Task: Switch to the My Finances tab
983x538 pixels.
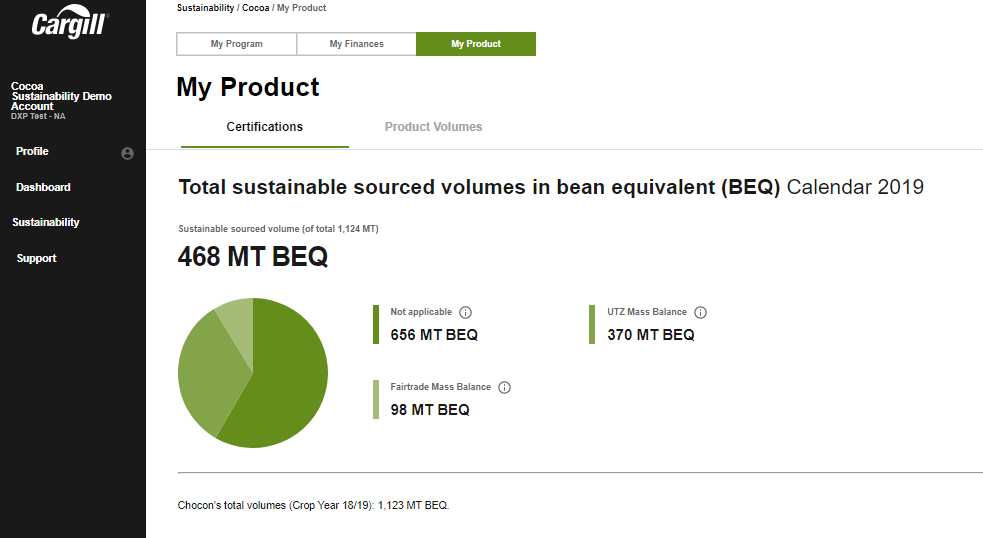Action: pyautogui.click(x=356, y=44)
